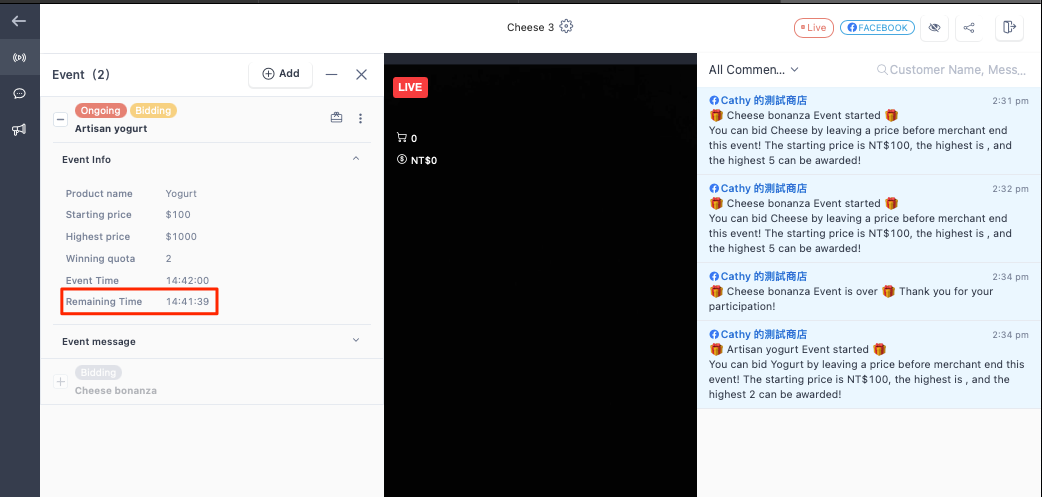Click the shopping cart count icon

pyautogui.click(x=401, y=138)
